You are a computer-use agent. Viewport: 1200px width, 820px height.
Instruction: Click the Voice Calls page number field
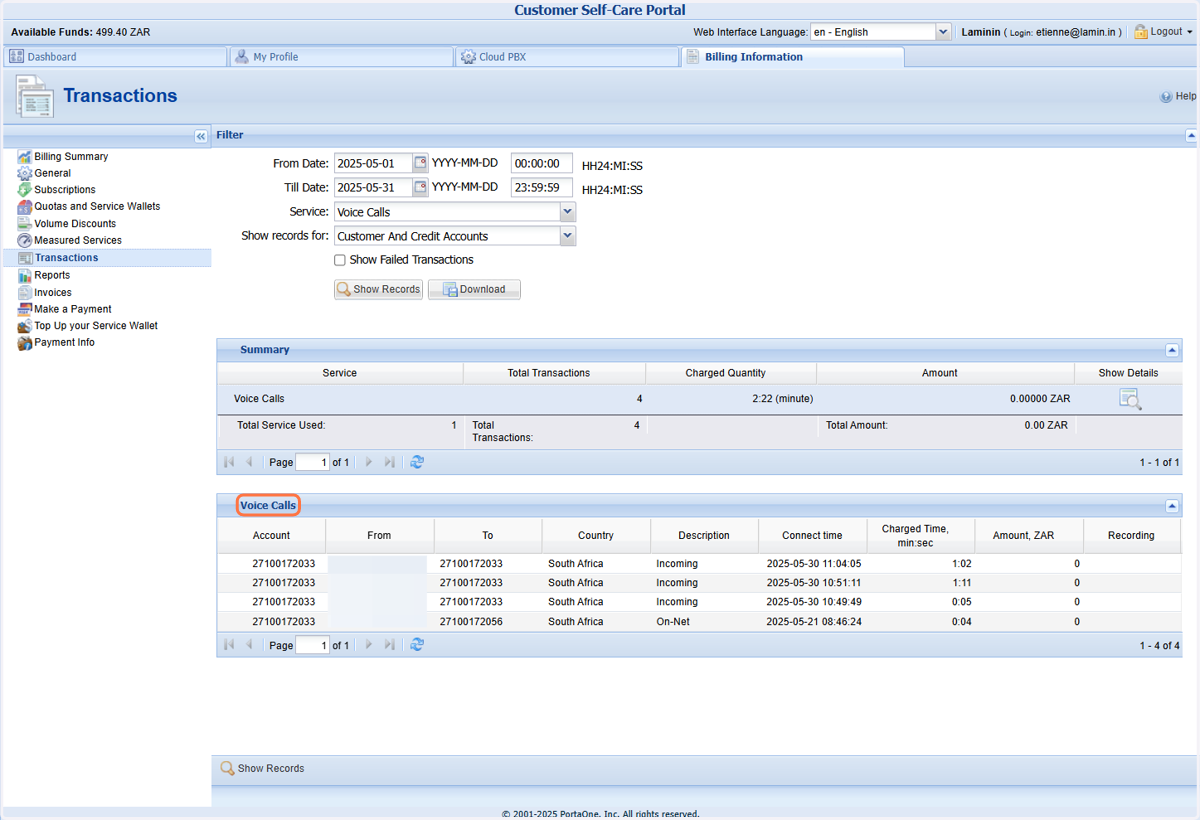312,646
